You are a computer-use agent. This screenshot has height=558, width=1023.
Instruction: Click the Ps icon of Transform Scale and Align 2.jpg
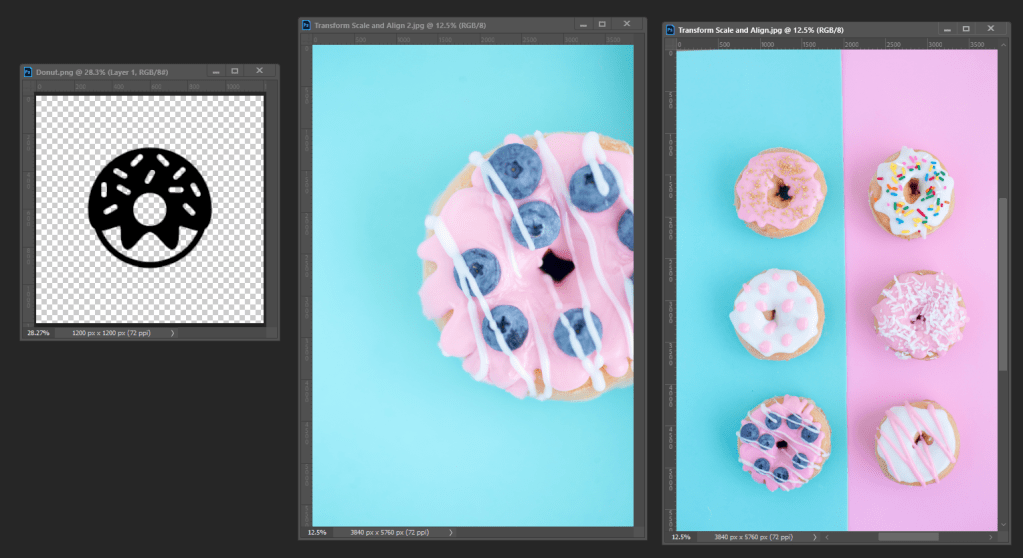[306, 24]
